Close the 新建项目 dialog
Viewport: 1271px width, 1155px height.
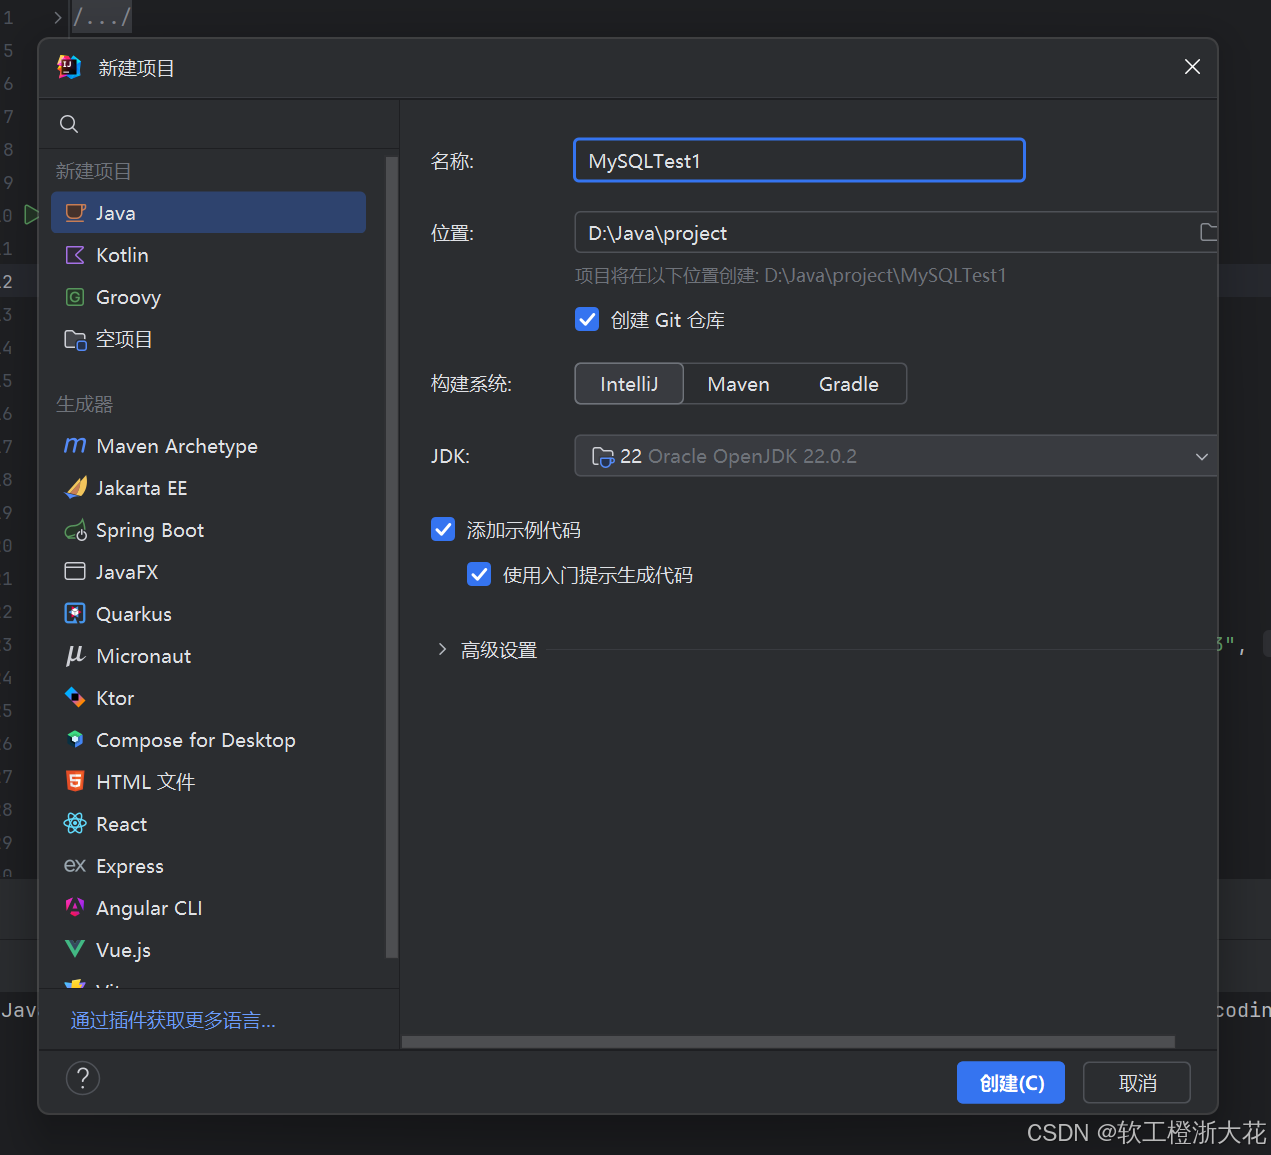click(1192, 67)
